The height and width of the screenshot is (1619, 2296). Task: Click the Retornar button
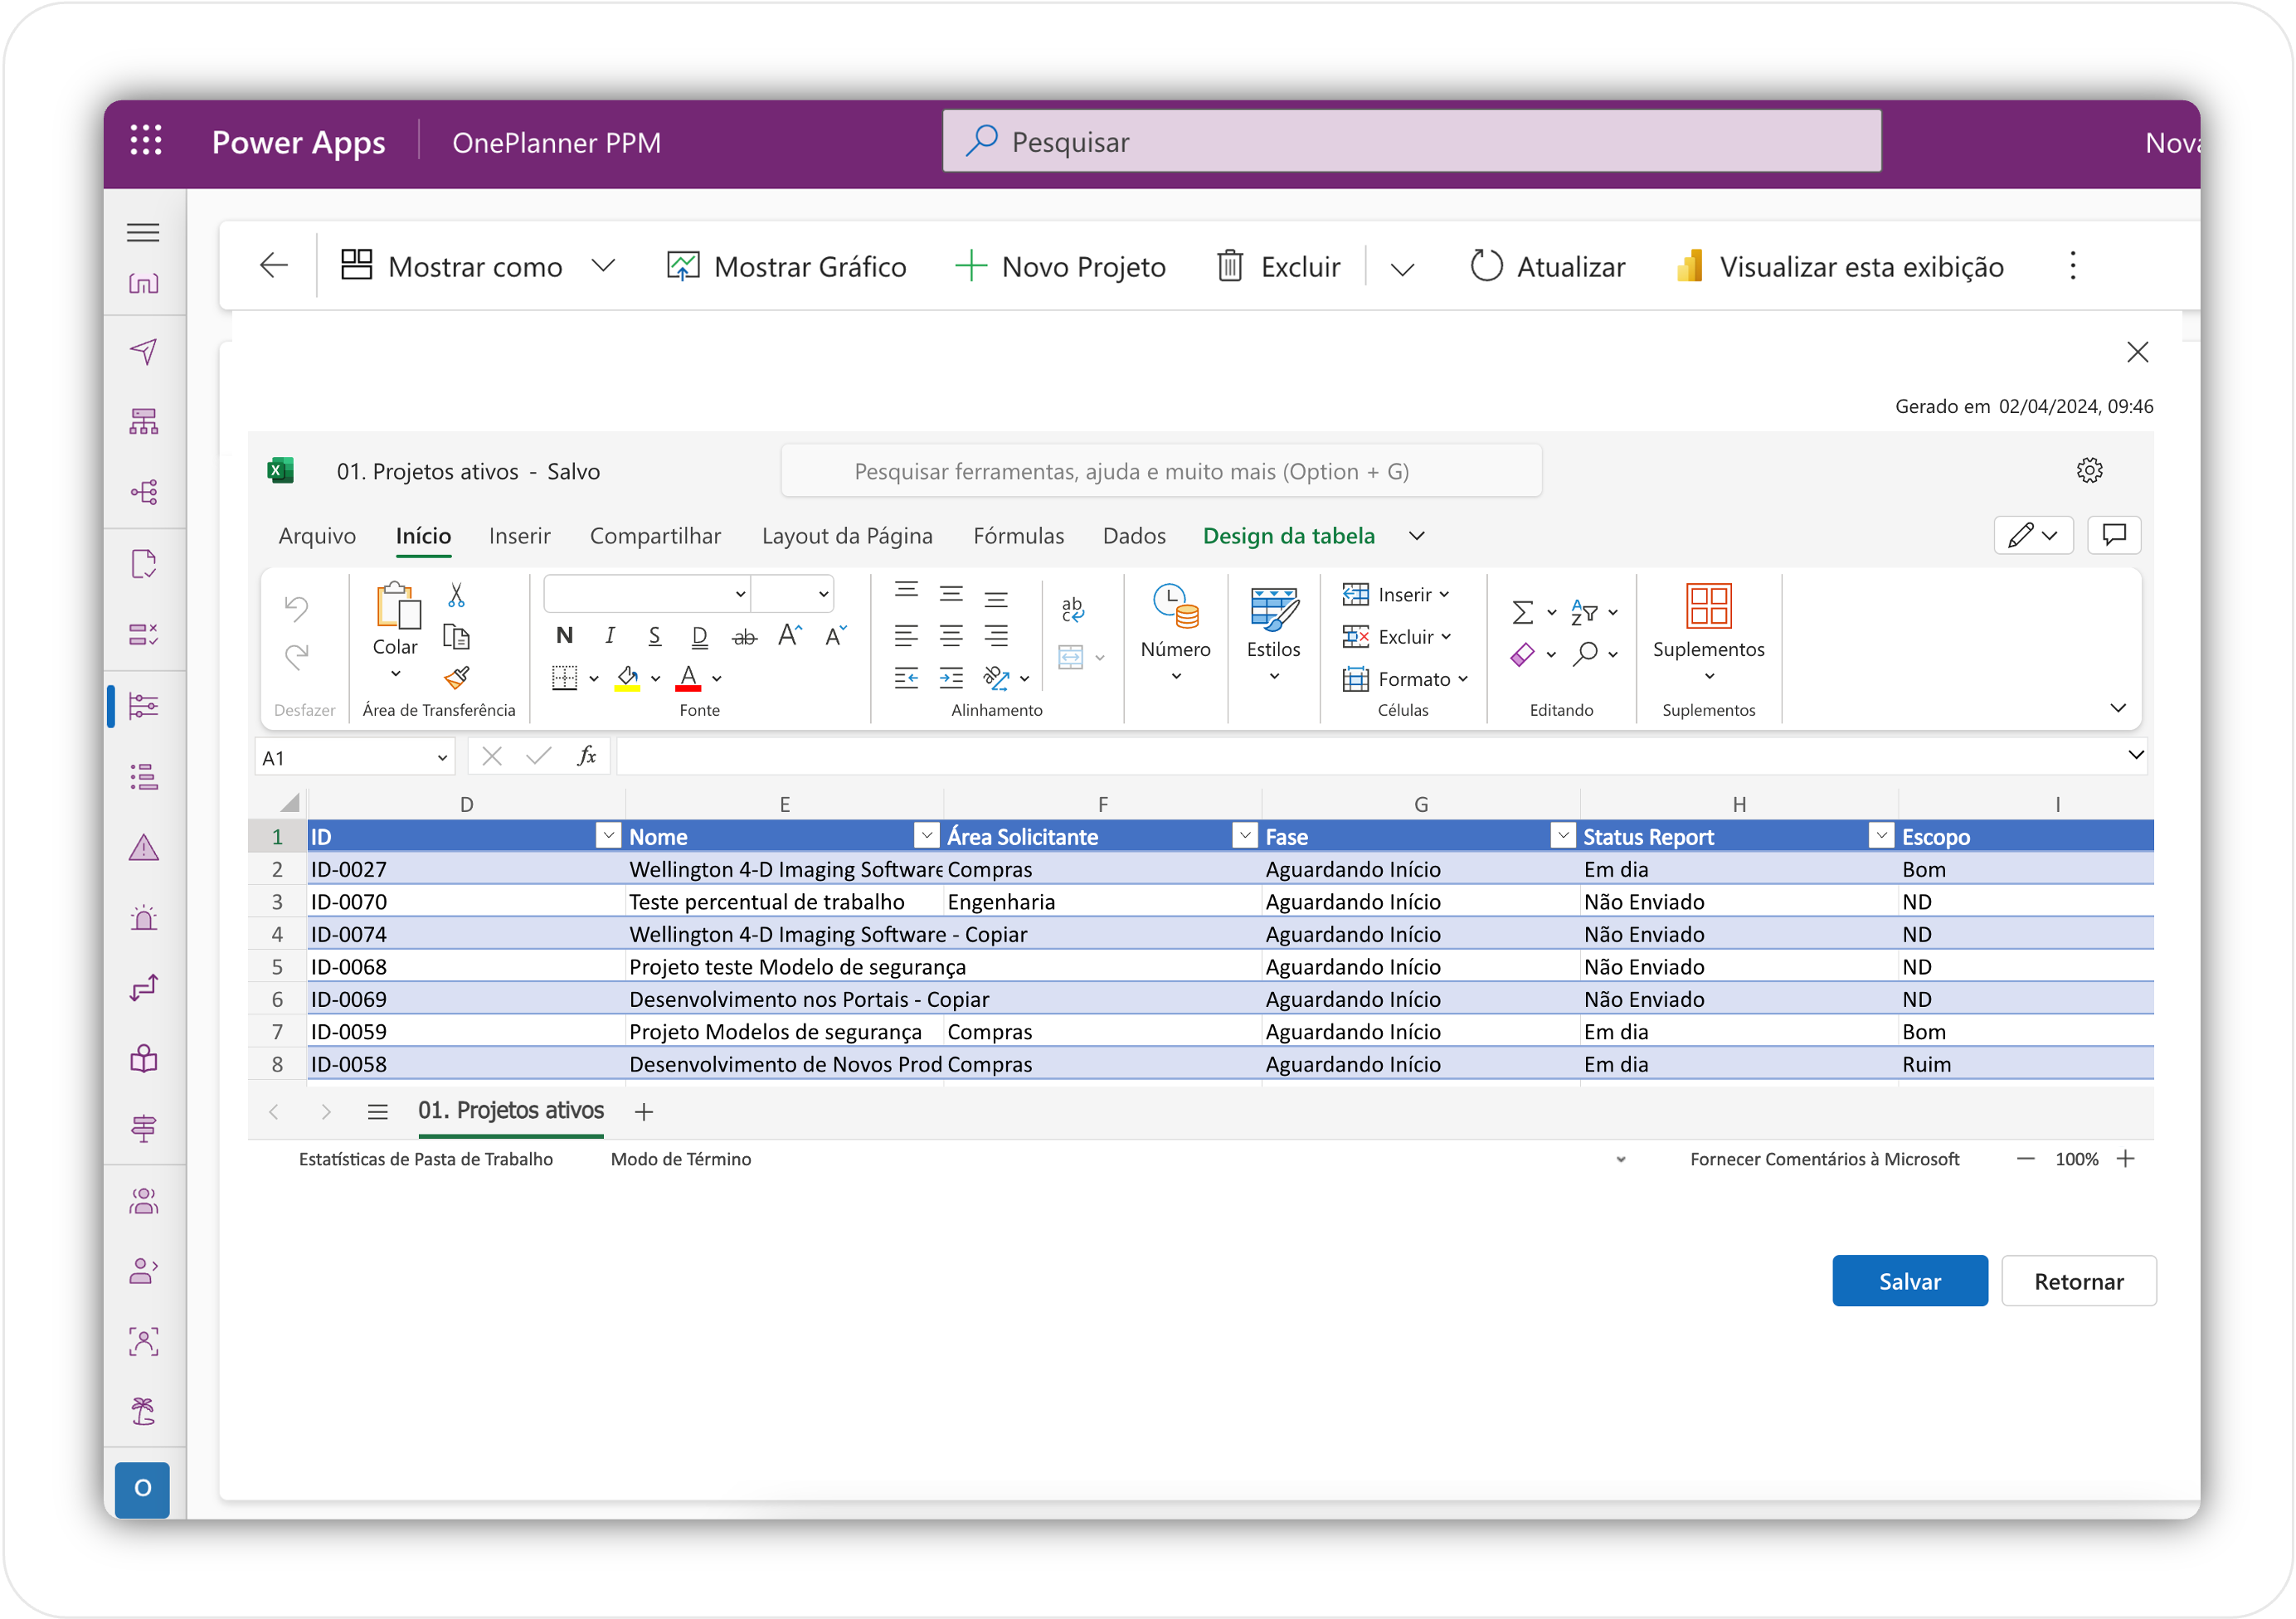point(2078,1281)
